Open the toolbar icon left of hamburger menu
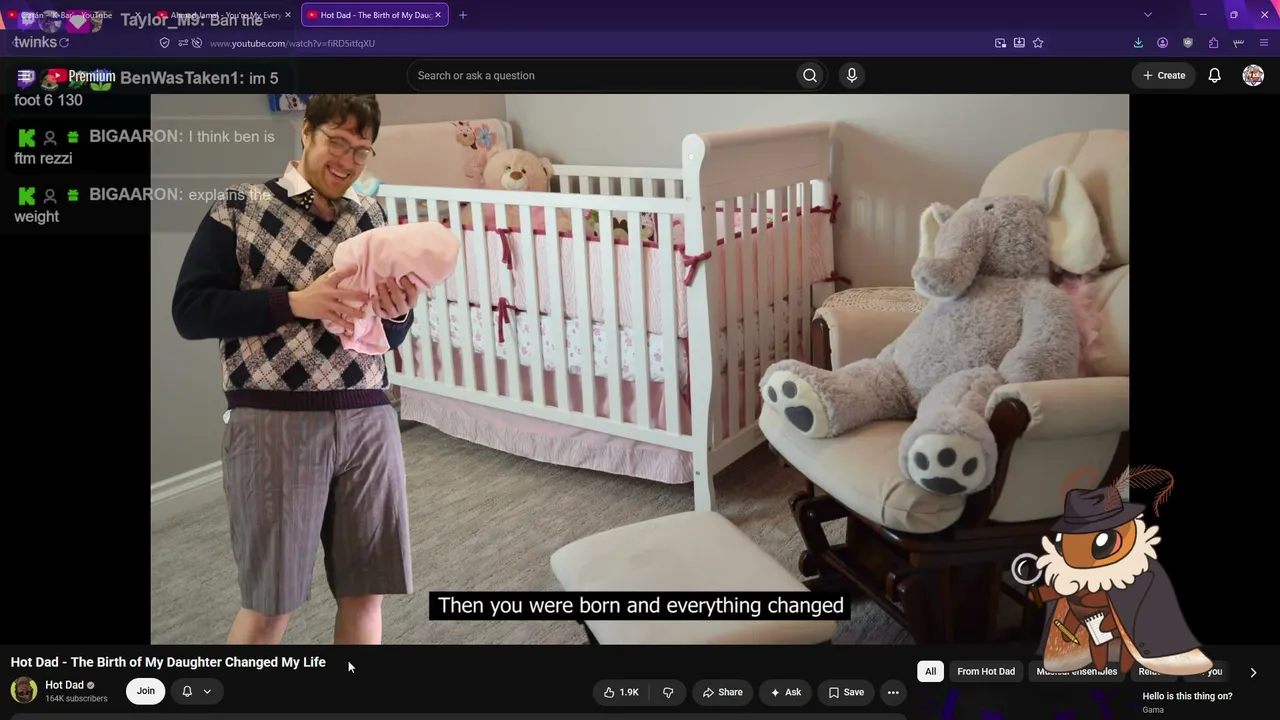Screen dimensions: 1280x720 (1239, 43)
